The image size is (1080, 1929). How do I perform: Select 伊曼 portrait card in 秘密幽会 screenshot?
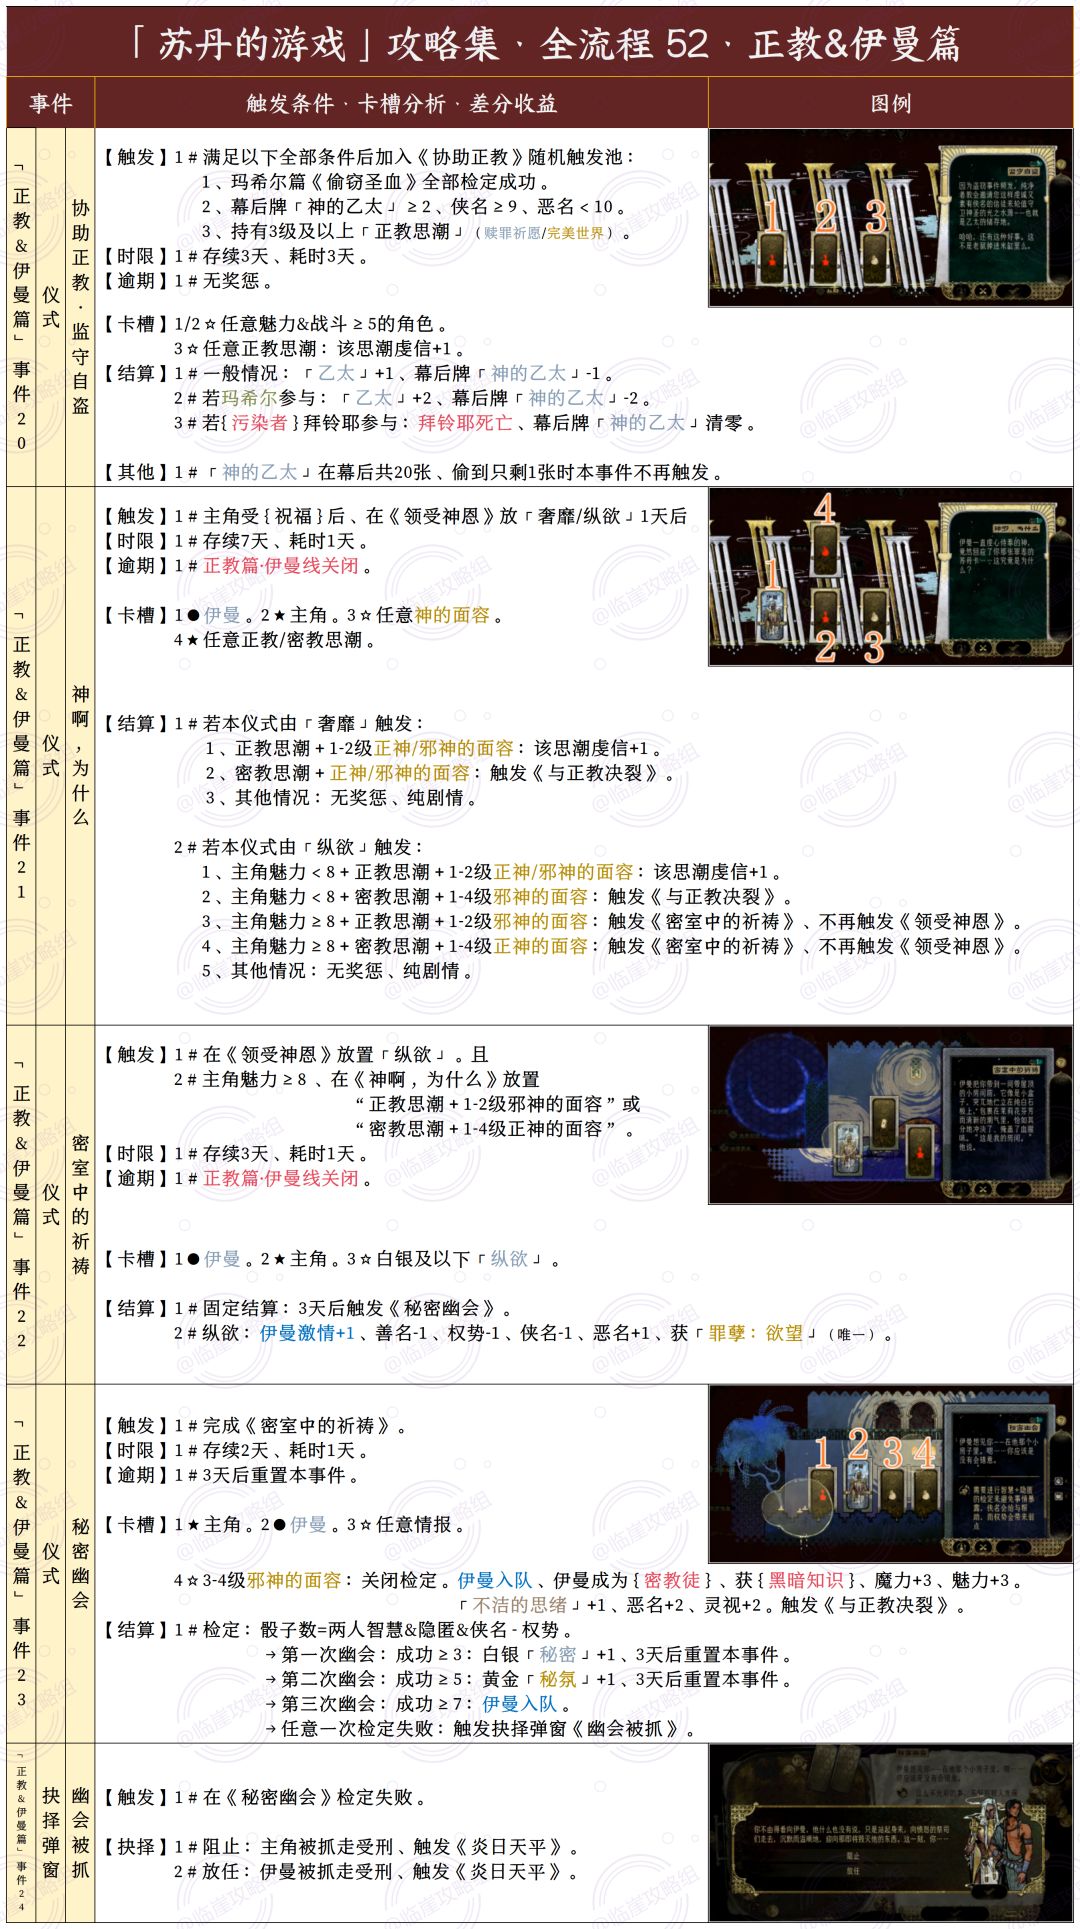pyautogui.click(x=858, y=1485)
